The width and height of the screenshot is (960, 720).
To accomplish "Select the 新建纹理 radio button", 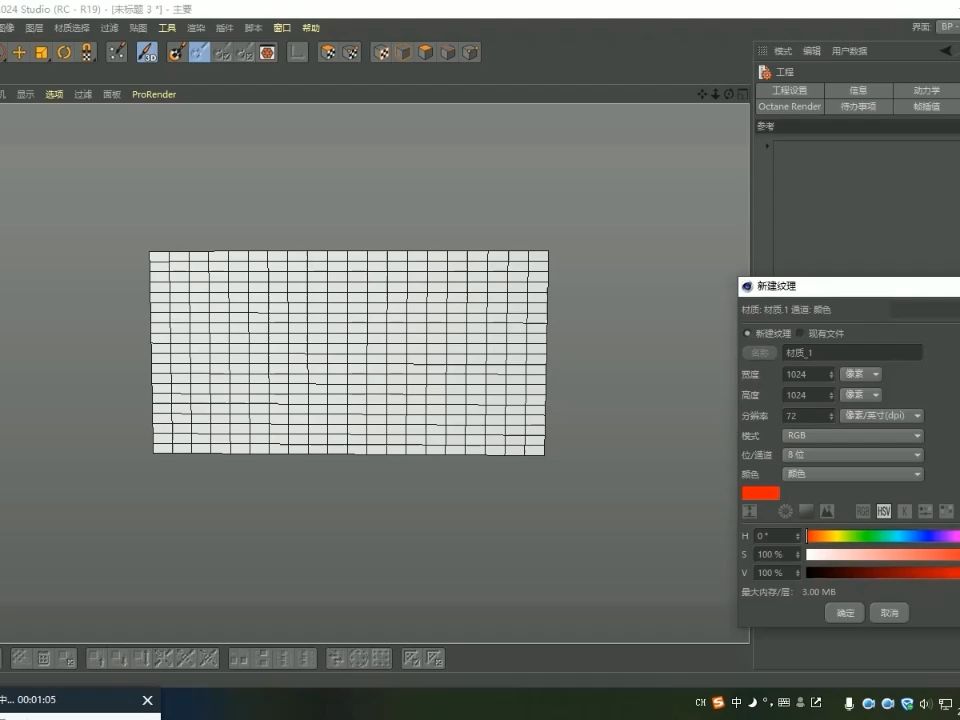I will 747,333.
